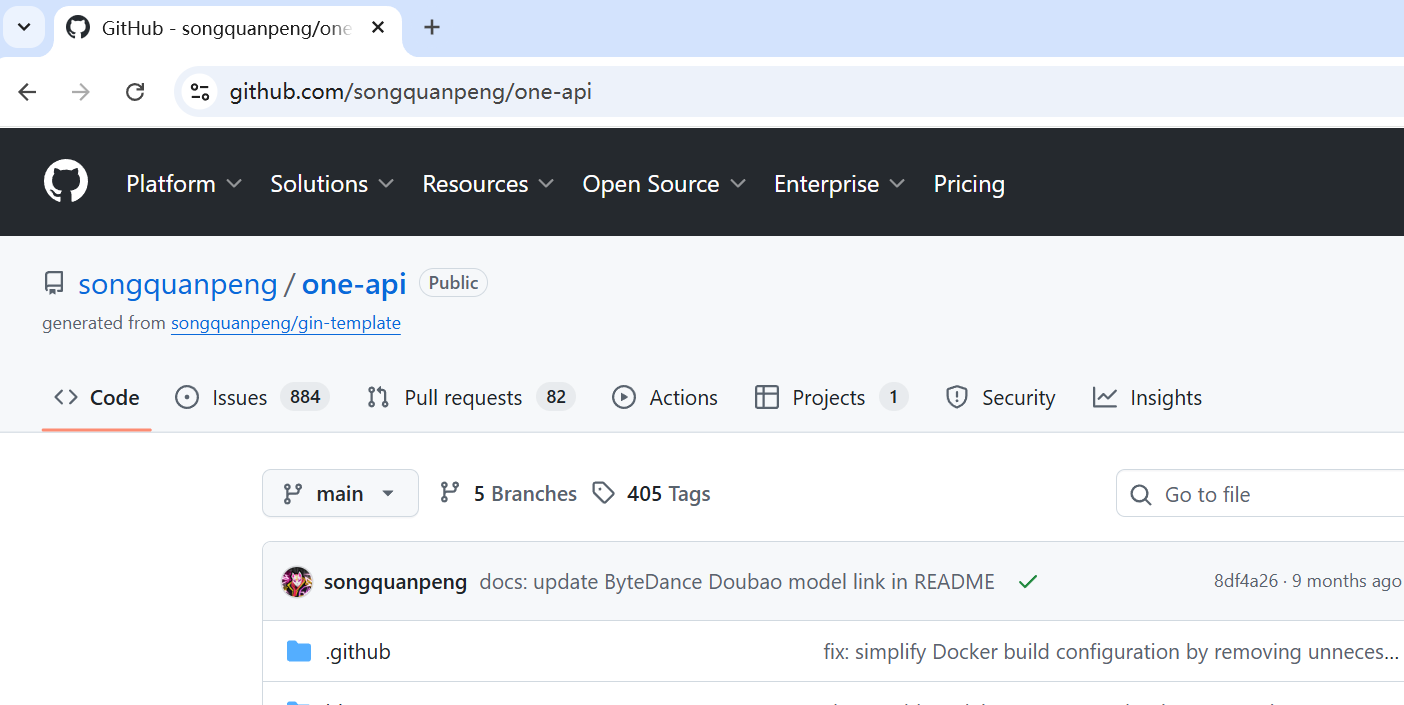
Task: Open the main branch selector dropdown
Action: tap(340, 493)
